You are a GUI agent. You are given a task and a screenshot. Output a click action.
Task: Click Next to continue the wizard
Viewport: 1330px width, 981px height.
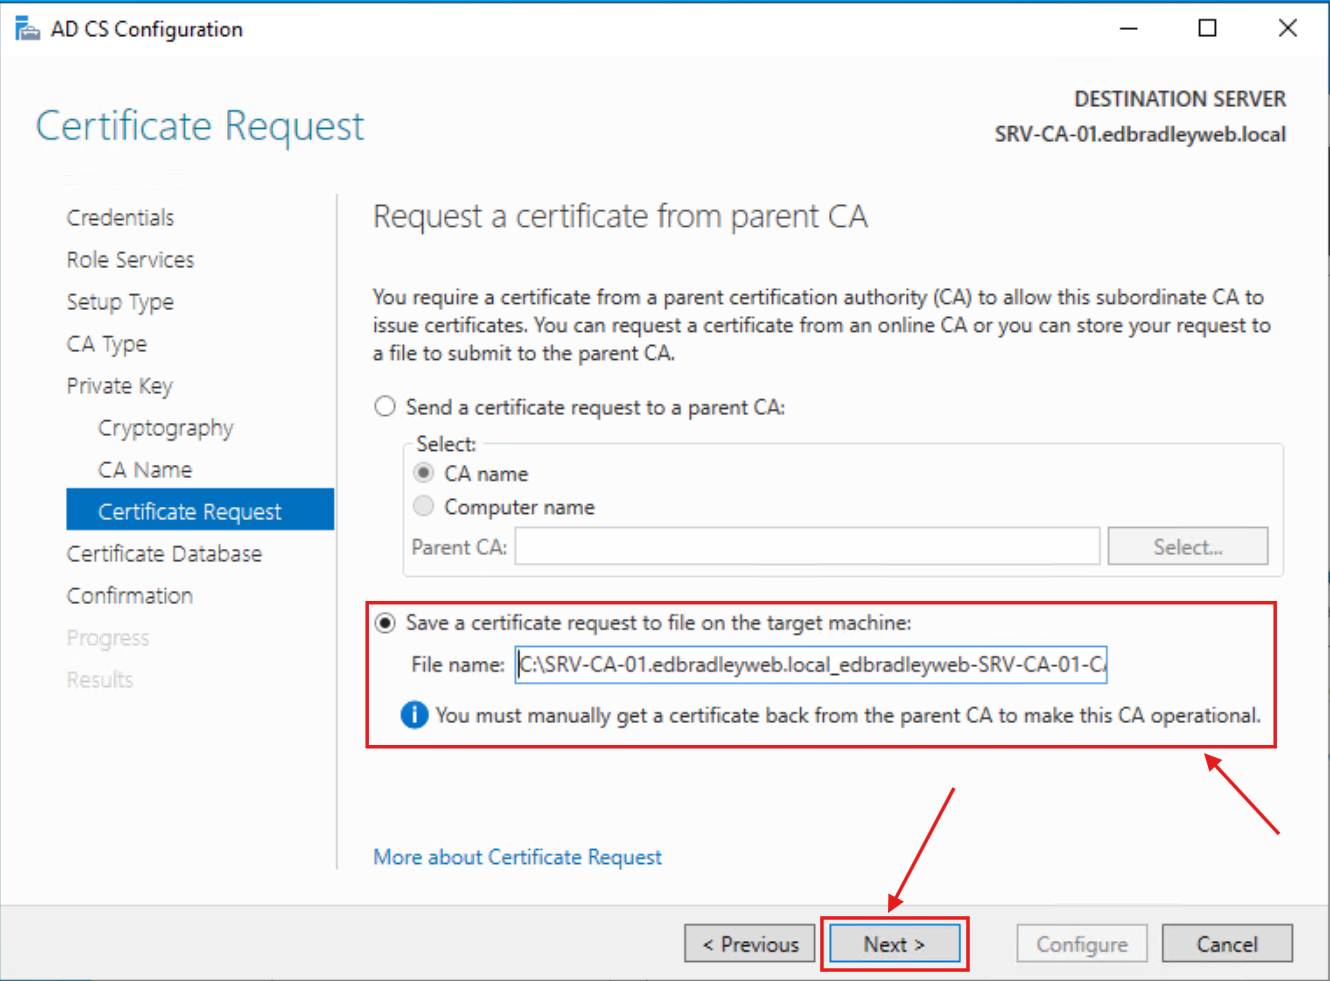coord(894,943)
